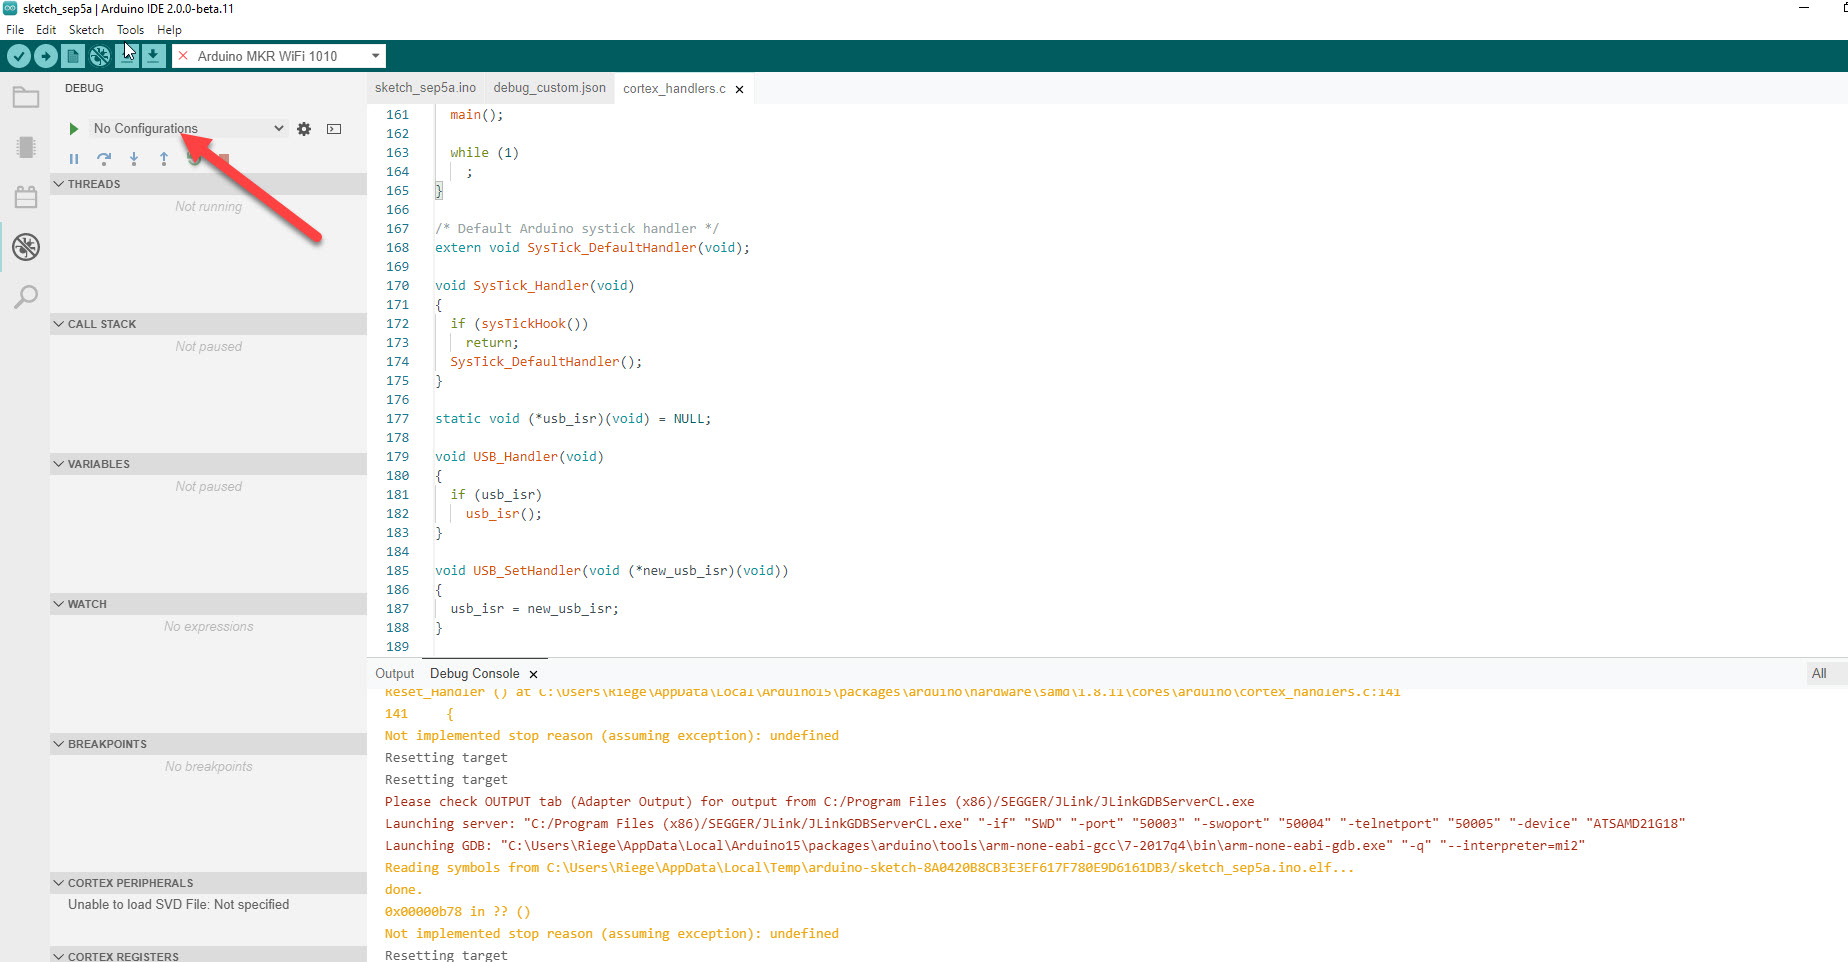Image resolution: width=1848 pixels, height=962 pixels.
Task: Open the Sketchbook folder icon in sidebar
Action: point(25,97)
